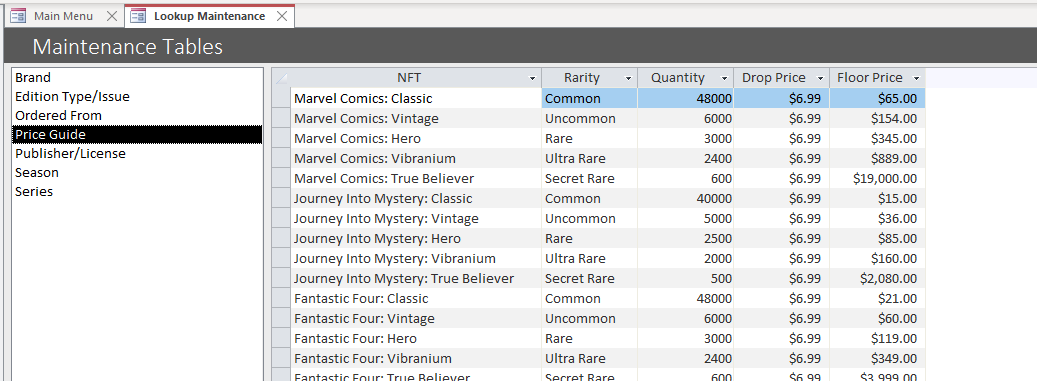Open the Rarity column filter dropdown
The width and height of the screenshot is (1037, 381).
628,78
